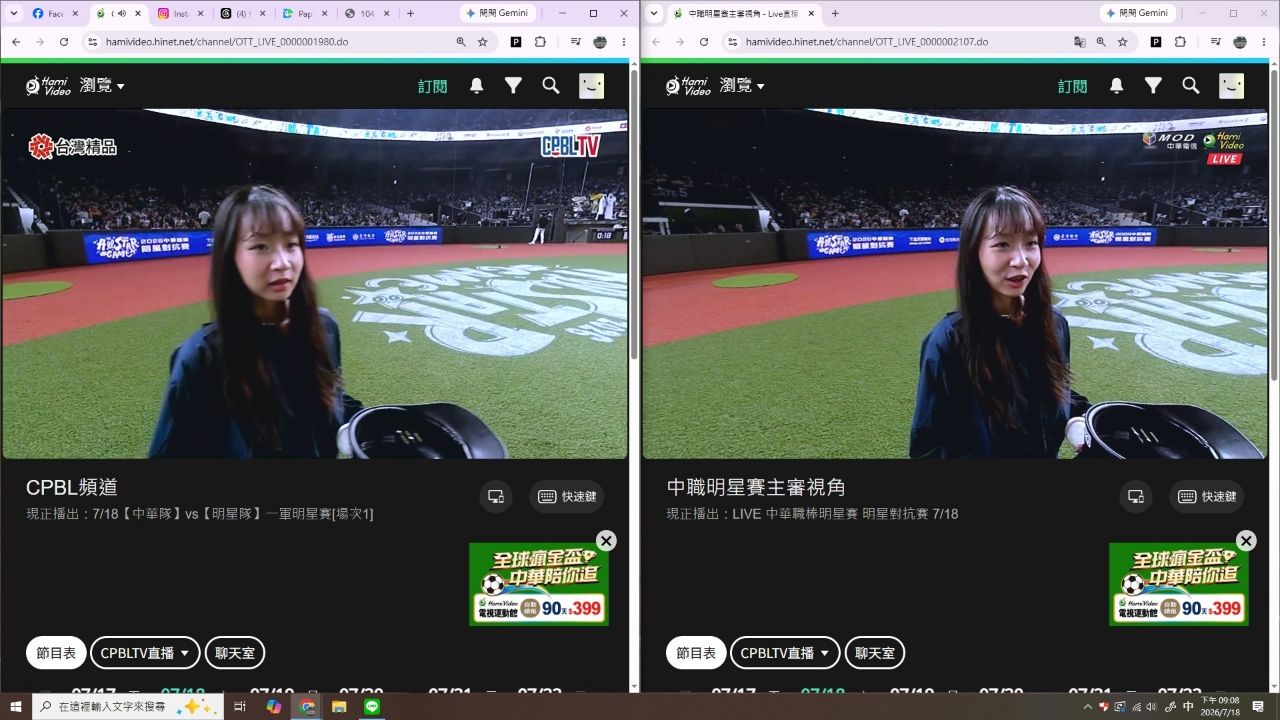Click left window vertical scrollbar thumb
1280x720 pixels.
[x=634, y=215]
